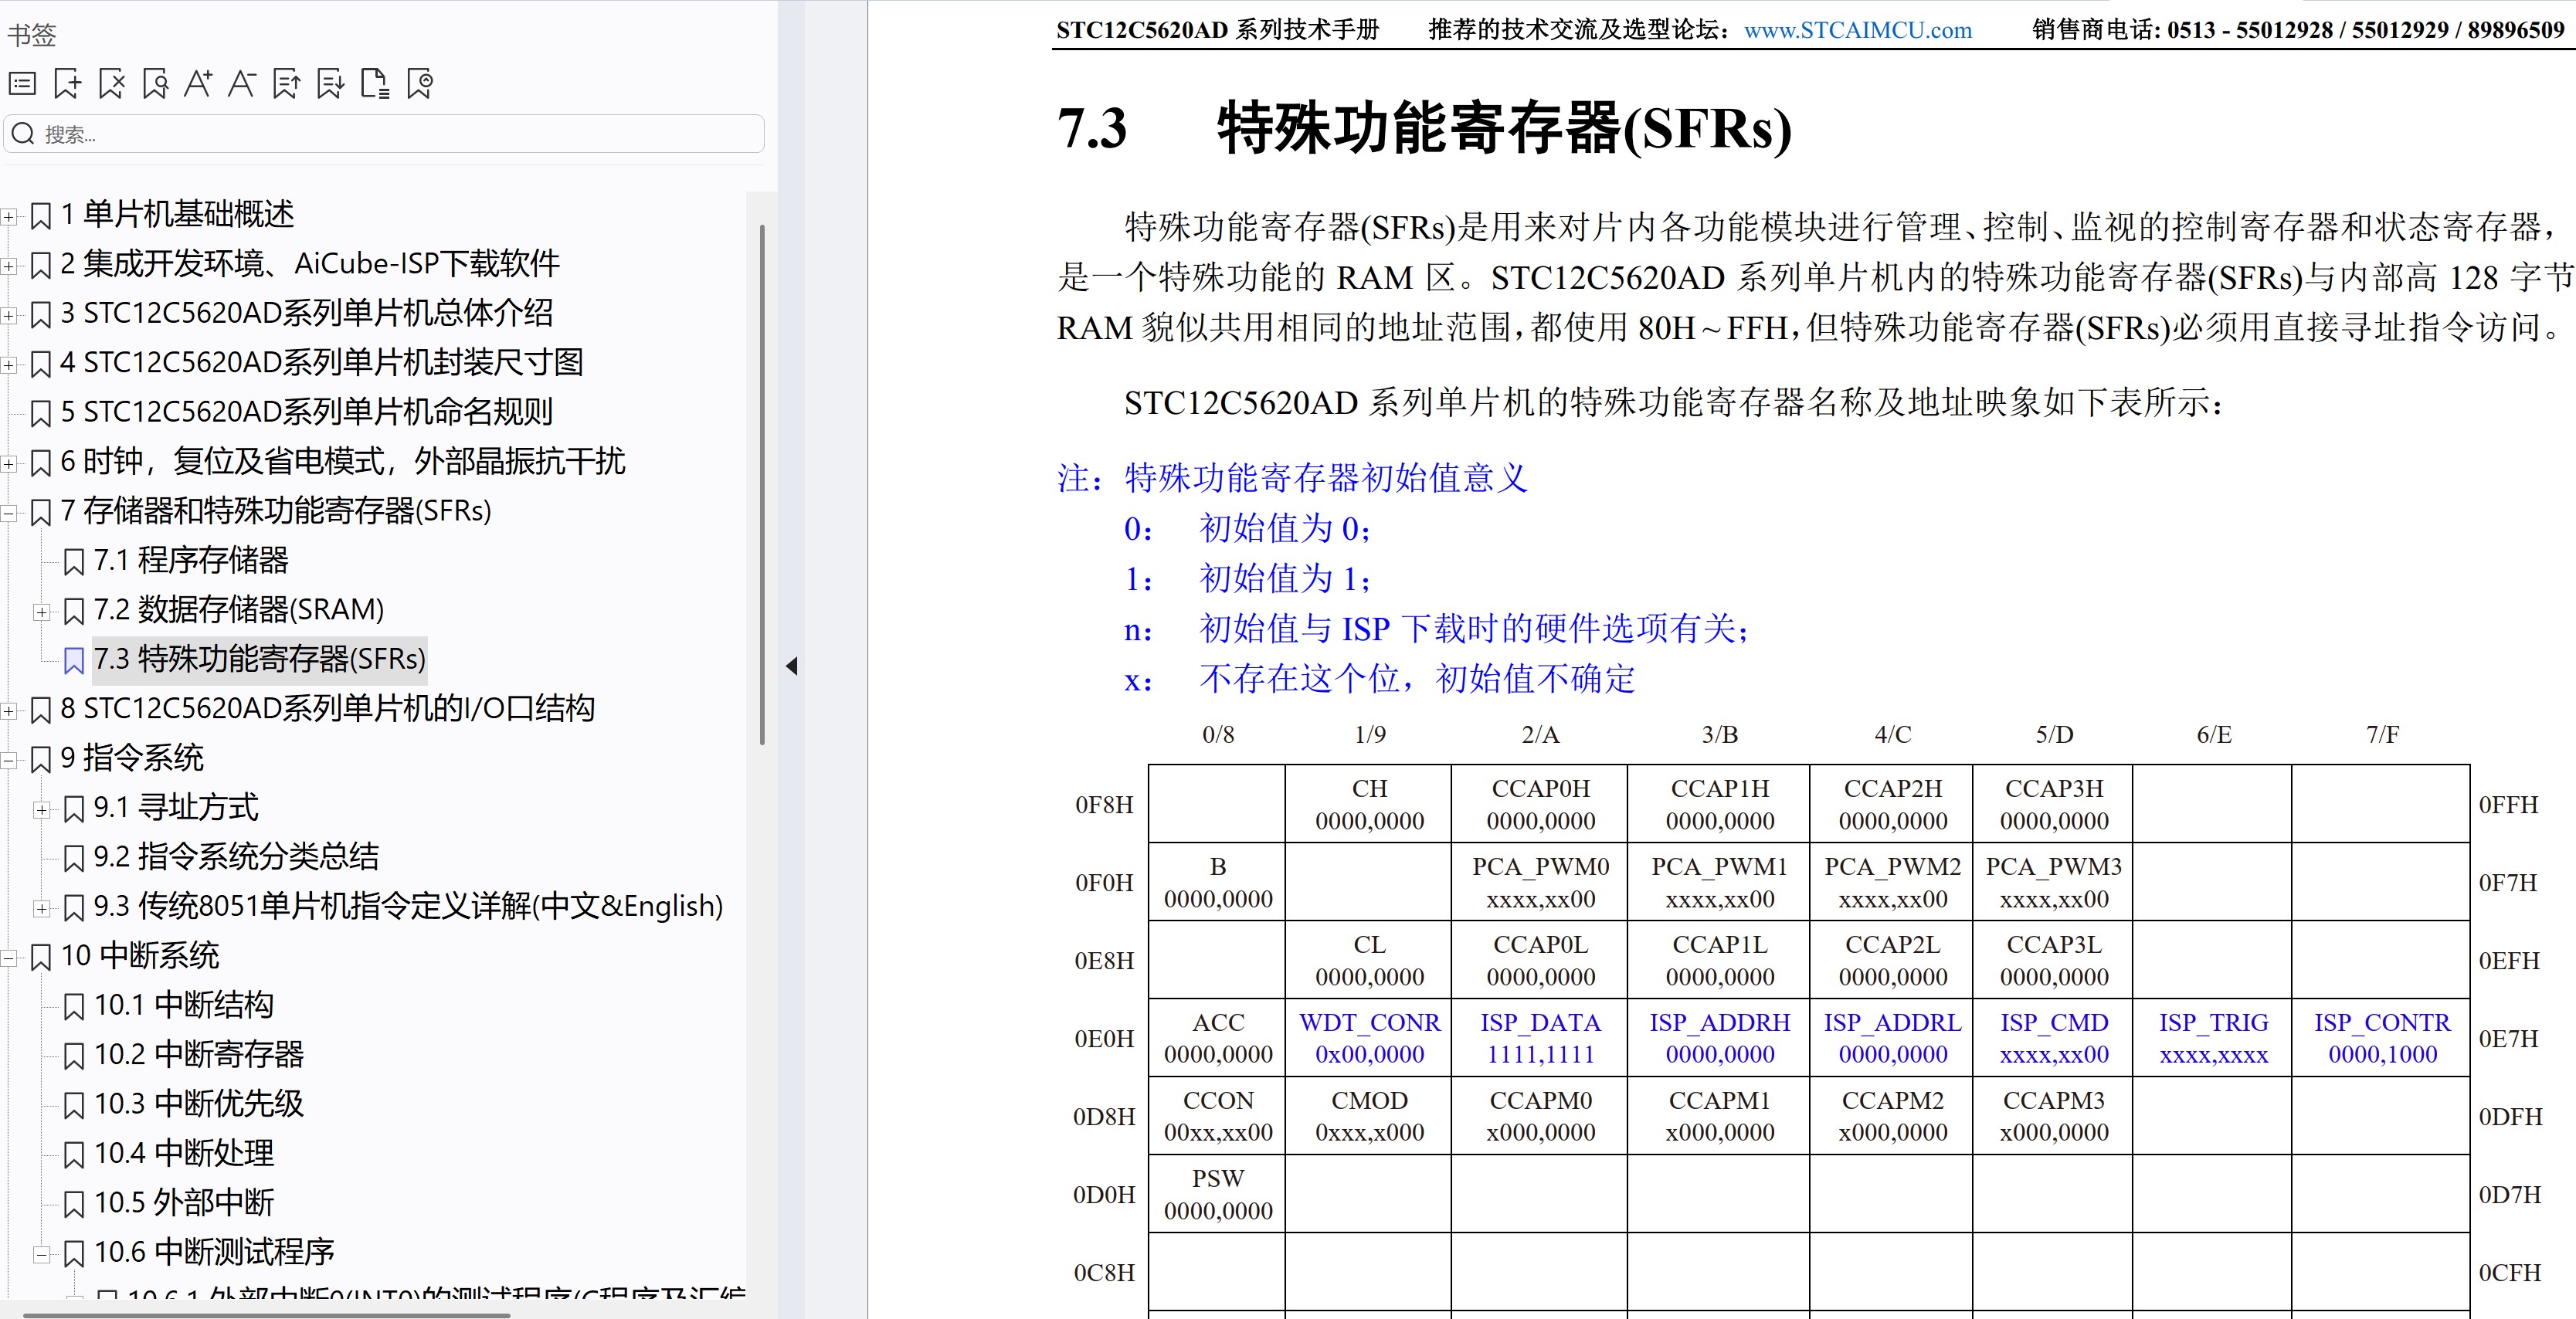The image size is (2576, 1319).
Task: Collapse bookmark 9 指令系统
Action: [x=8, y=760]
